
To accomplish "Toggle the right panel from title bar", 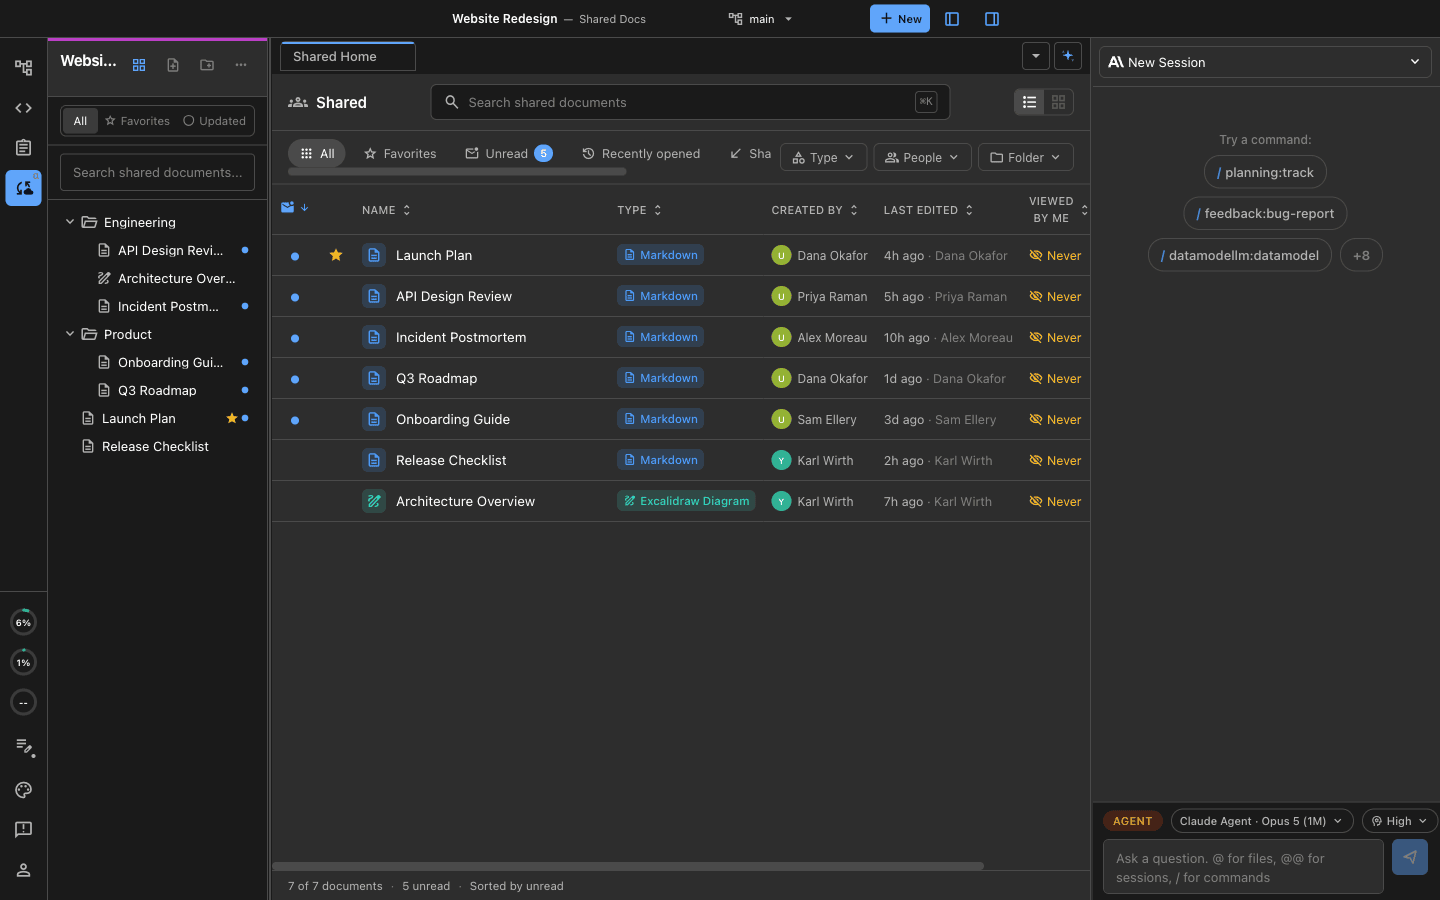I will point(992,19).
